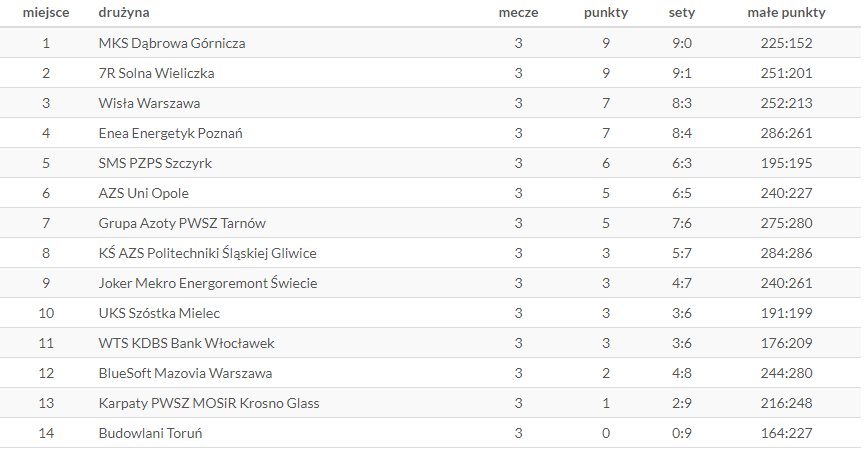Click AZS Uni Opole team name
The width and height of the screenshot is (865, 450).
[x=143, y=194]
